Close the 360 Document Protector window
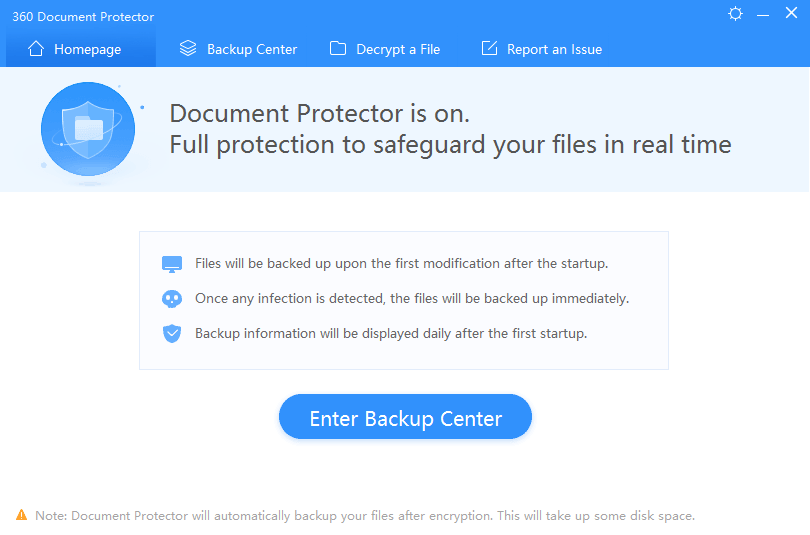This screenshot has height=535, width=810. 790,14
